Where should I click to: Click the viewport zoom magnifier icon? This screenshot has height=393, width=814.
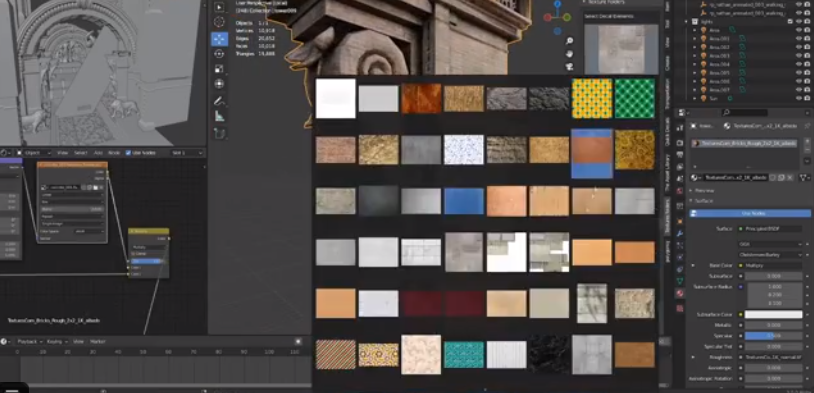pyautogui.click(x=569, y=41)
